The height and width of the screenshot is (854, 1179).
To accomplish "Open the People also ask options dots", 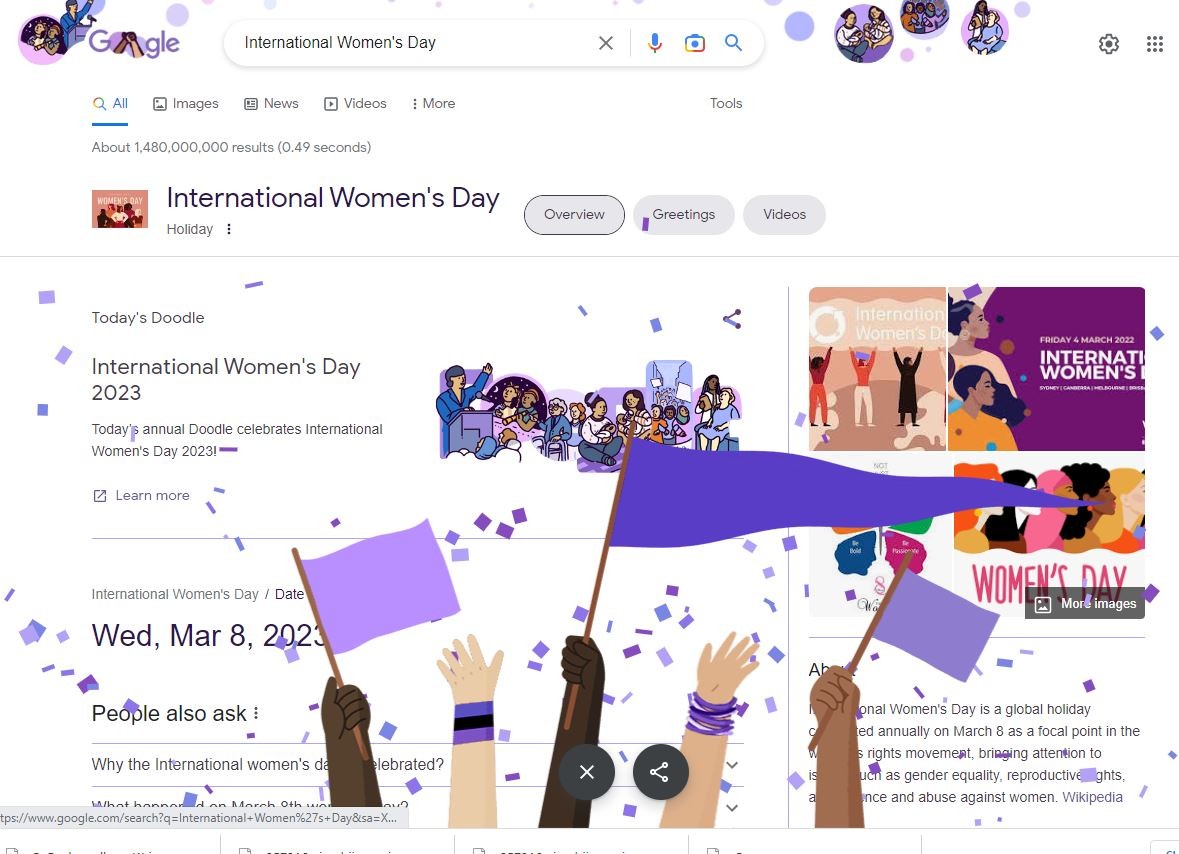I will coord(256,713).
